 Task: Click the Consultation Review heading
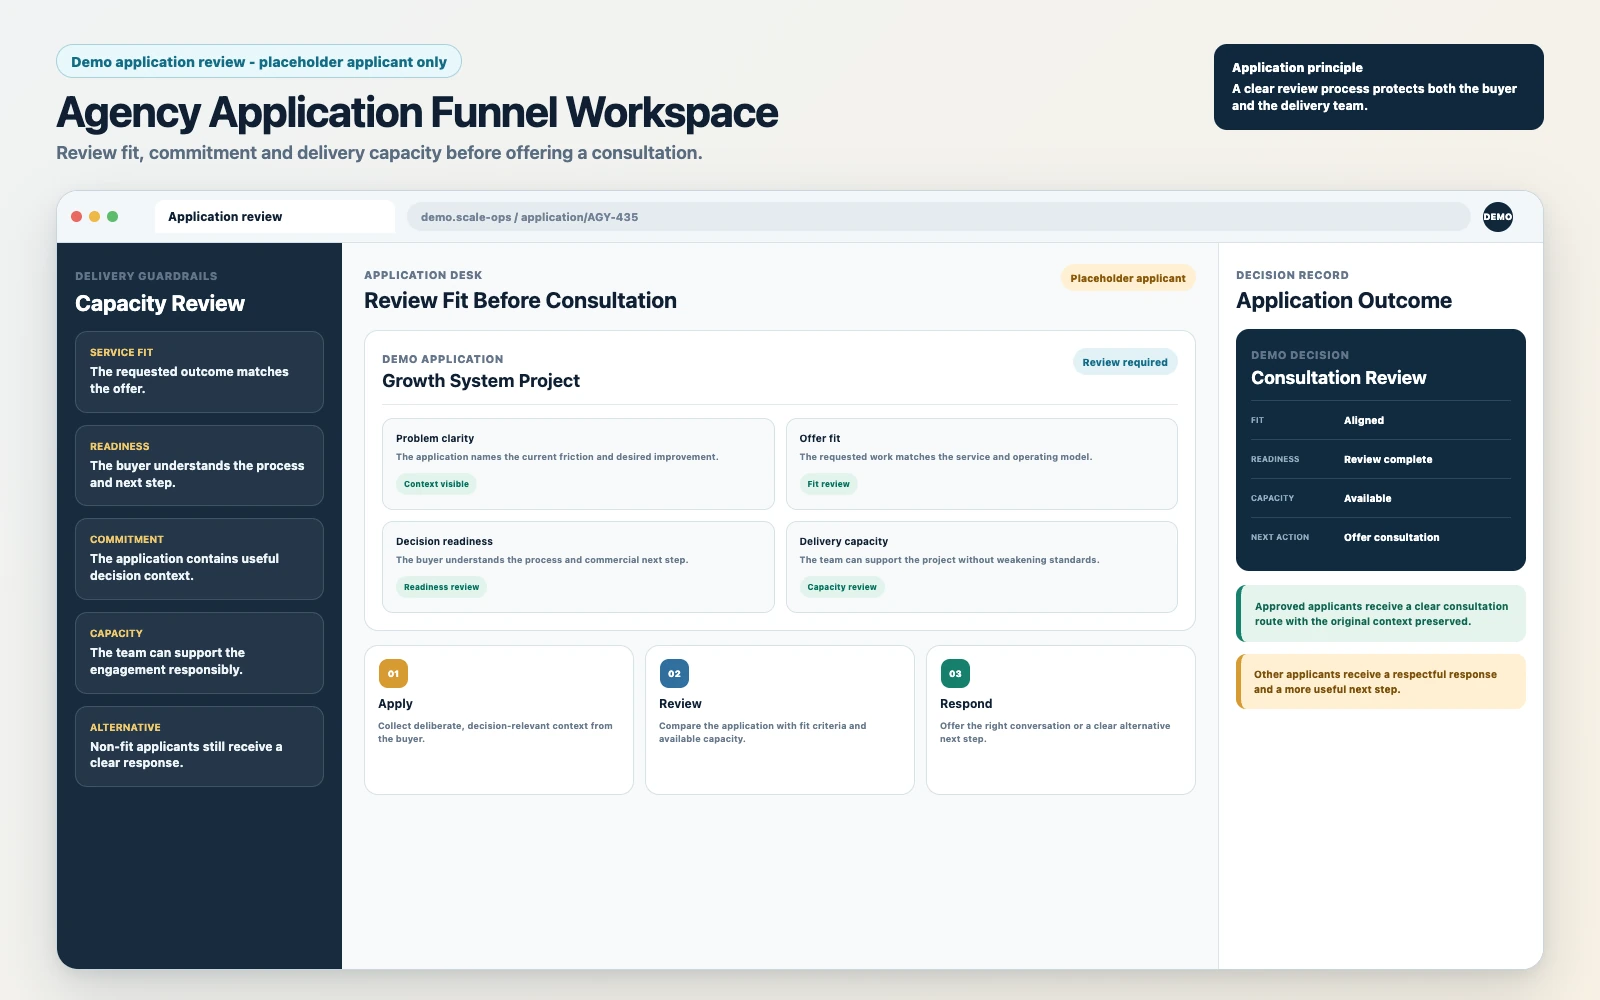[x=1338, y=378]
